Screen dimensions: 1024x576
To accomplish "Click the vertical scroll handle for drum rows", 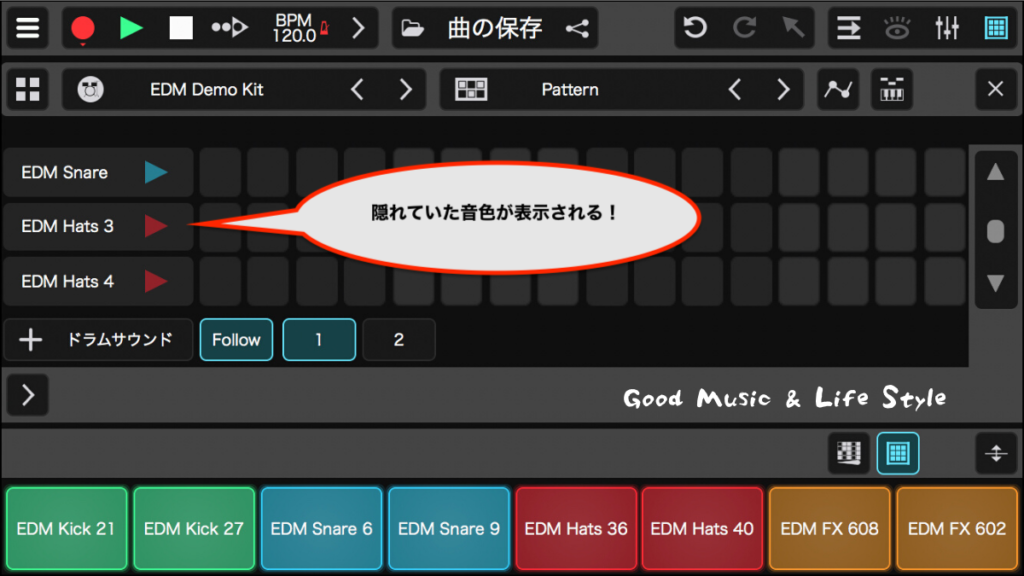I will [995, 231].
